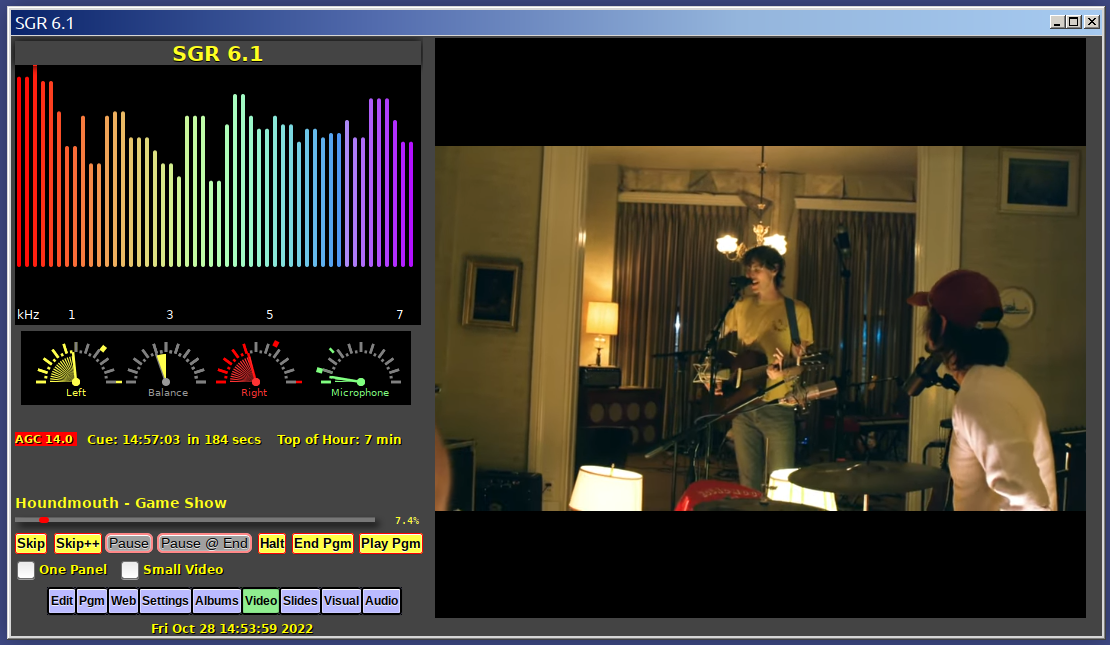1110x645 pixels.
Task: Select the highlighted Video tab
Action: click(x=261, y=601)
